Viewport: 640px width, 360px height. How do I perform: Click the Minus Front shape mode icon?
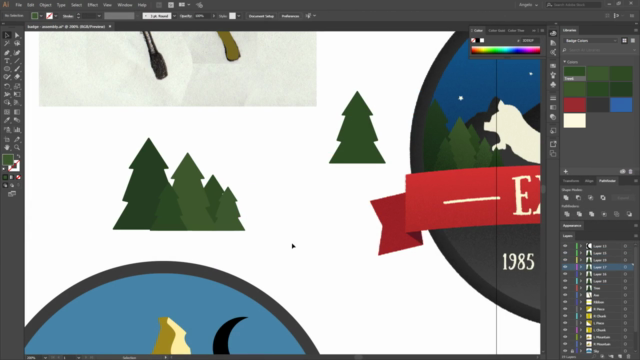click(578, 198)
